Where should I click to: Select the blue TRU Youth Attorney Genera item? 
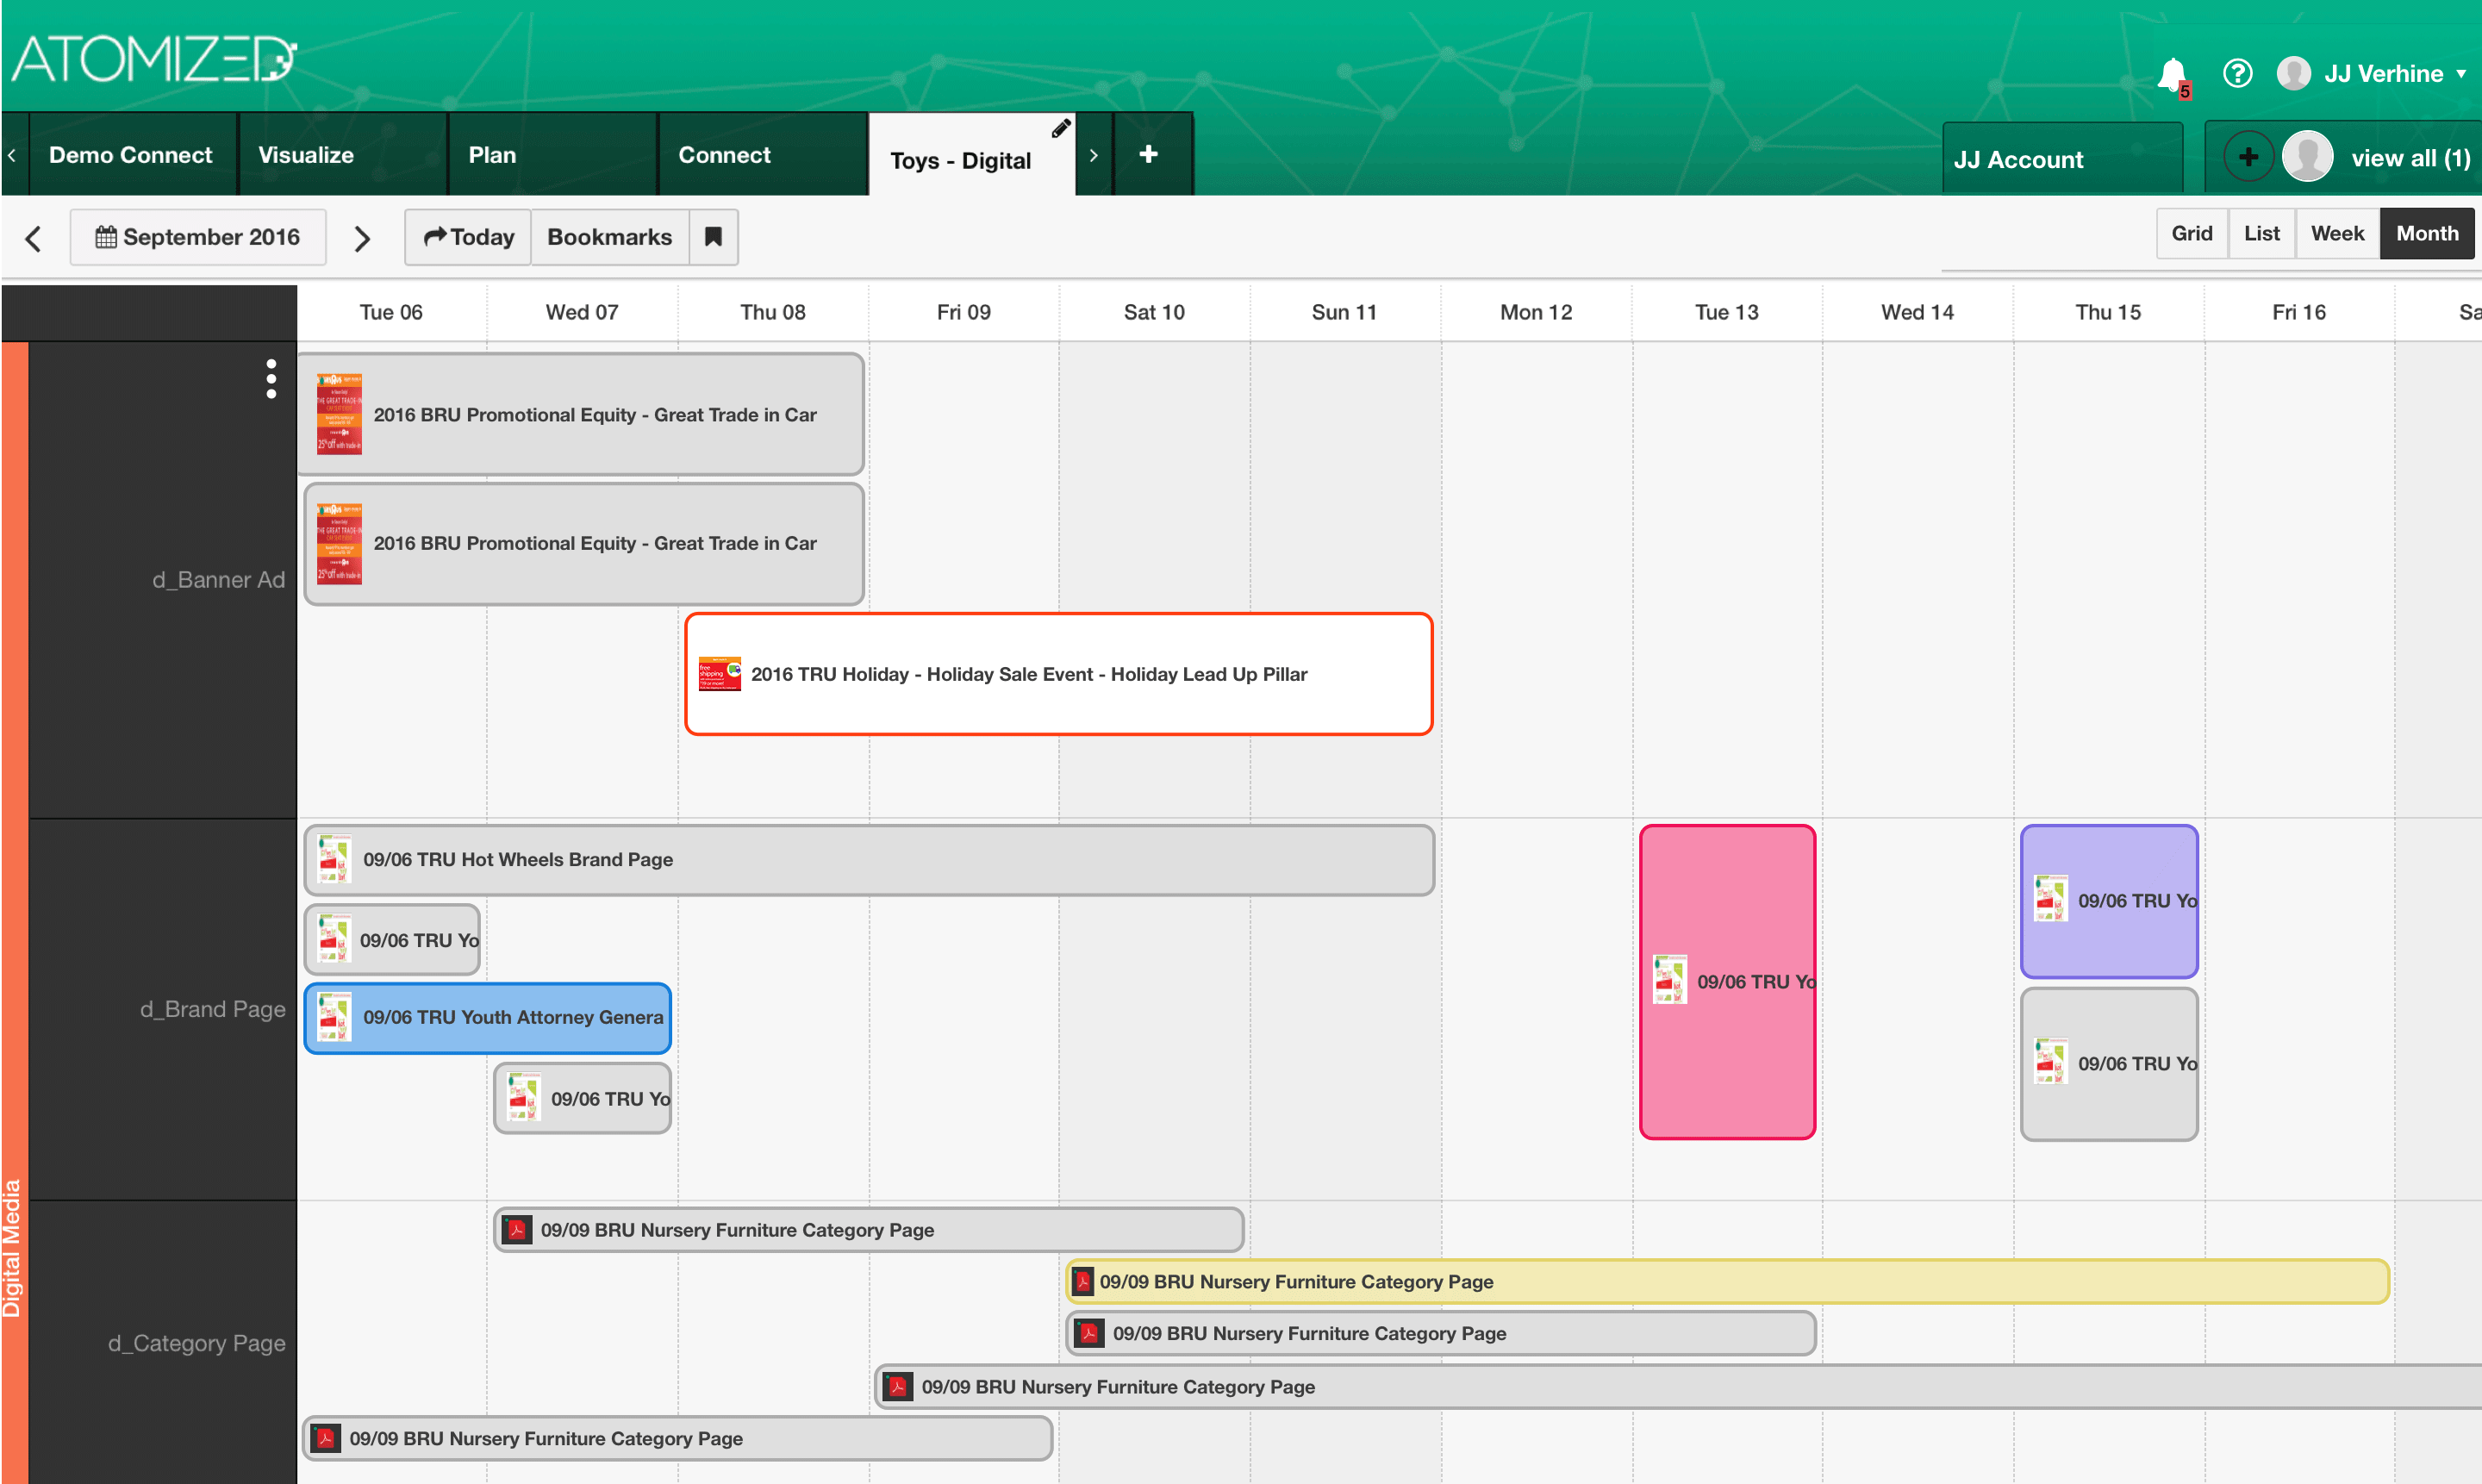click(487, 1017)
